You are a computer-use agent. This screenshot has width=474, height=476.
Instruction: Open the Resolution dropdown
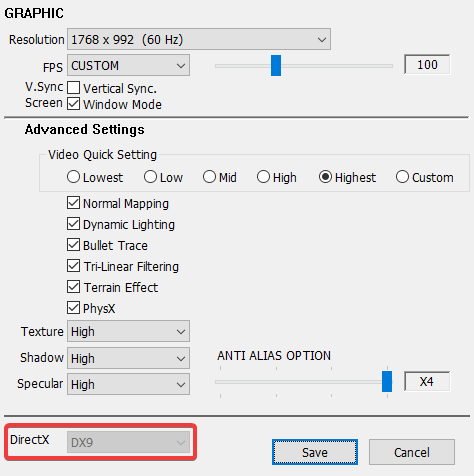199,39
